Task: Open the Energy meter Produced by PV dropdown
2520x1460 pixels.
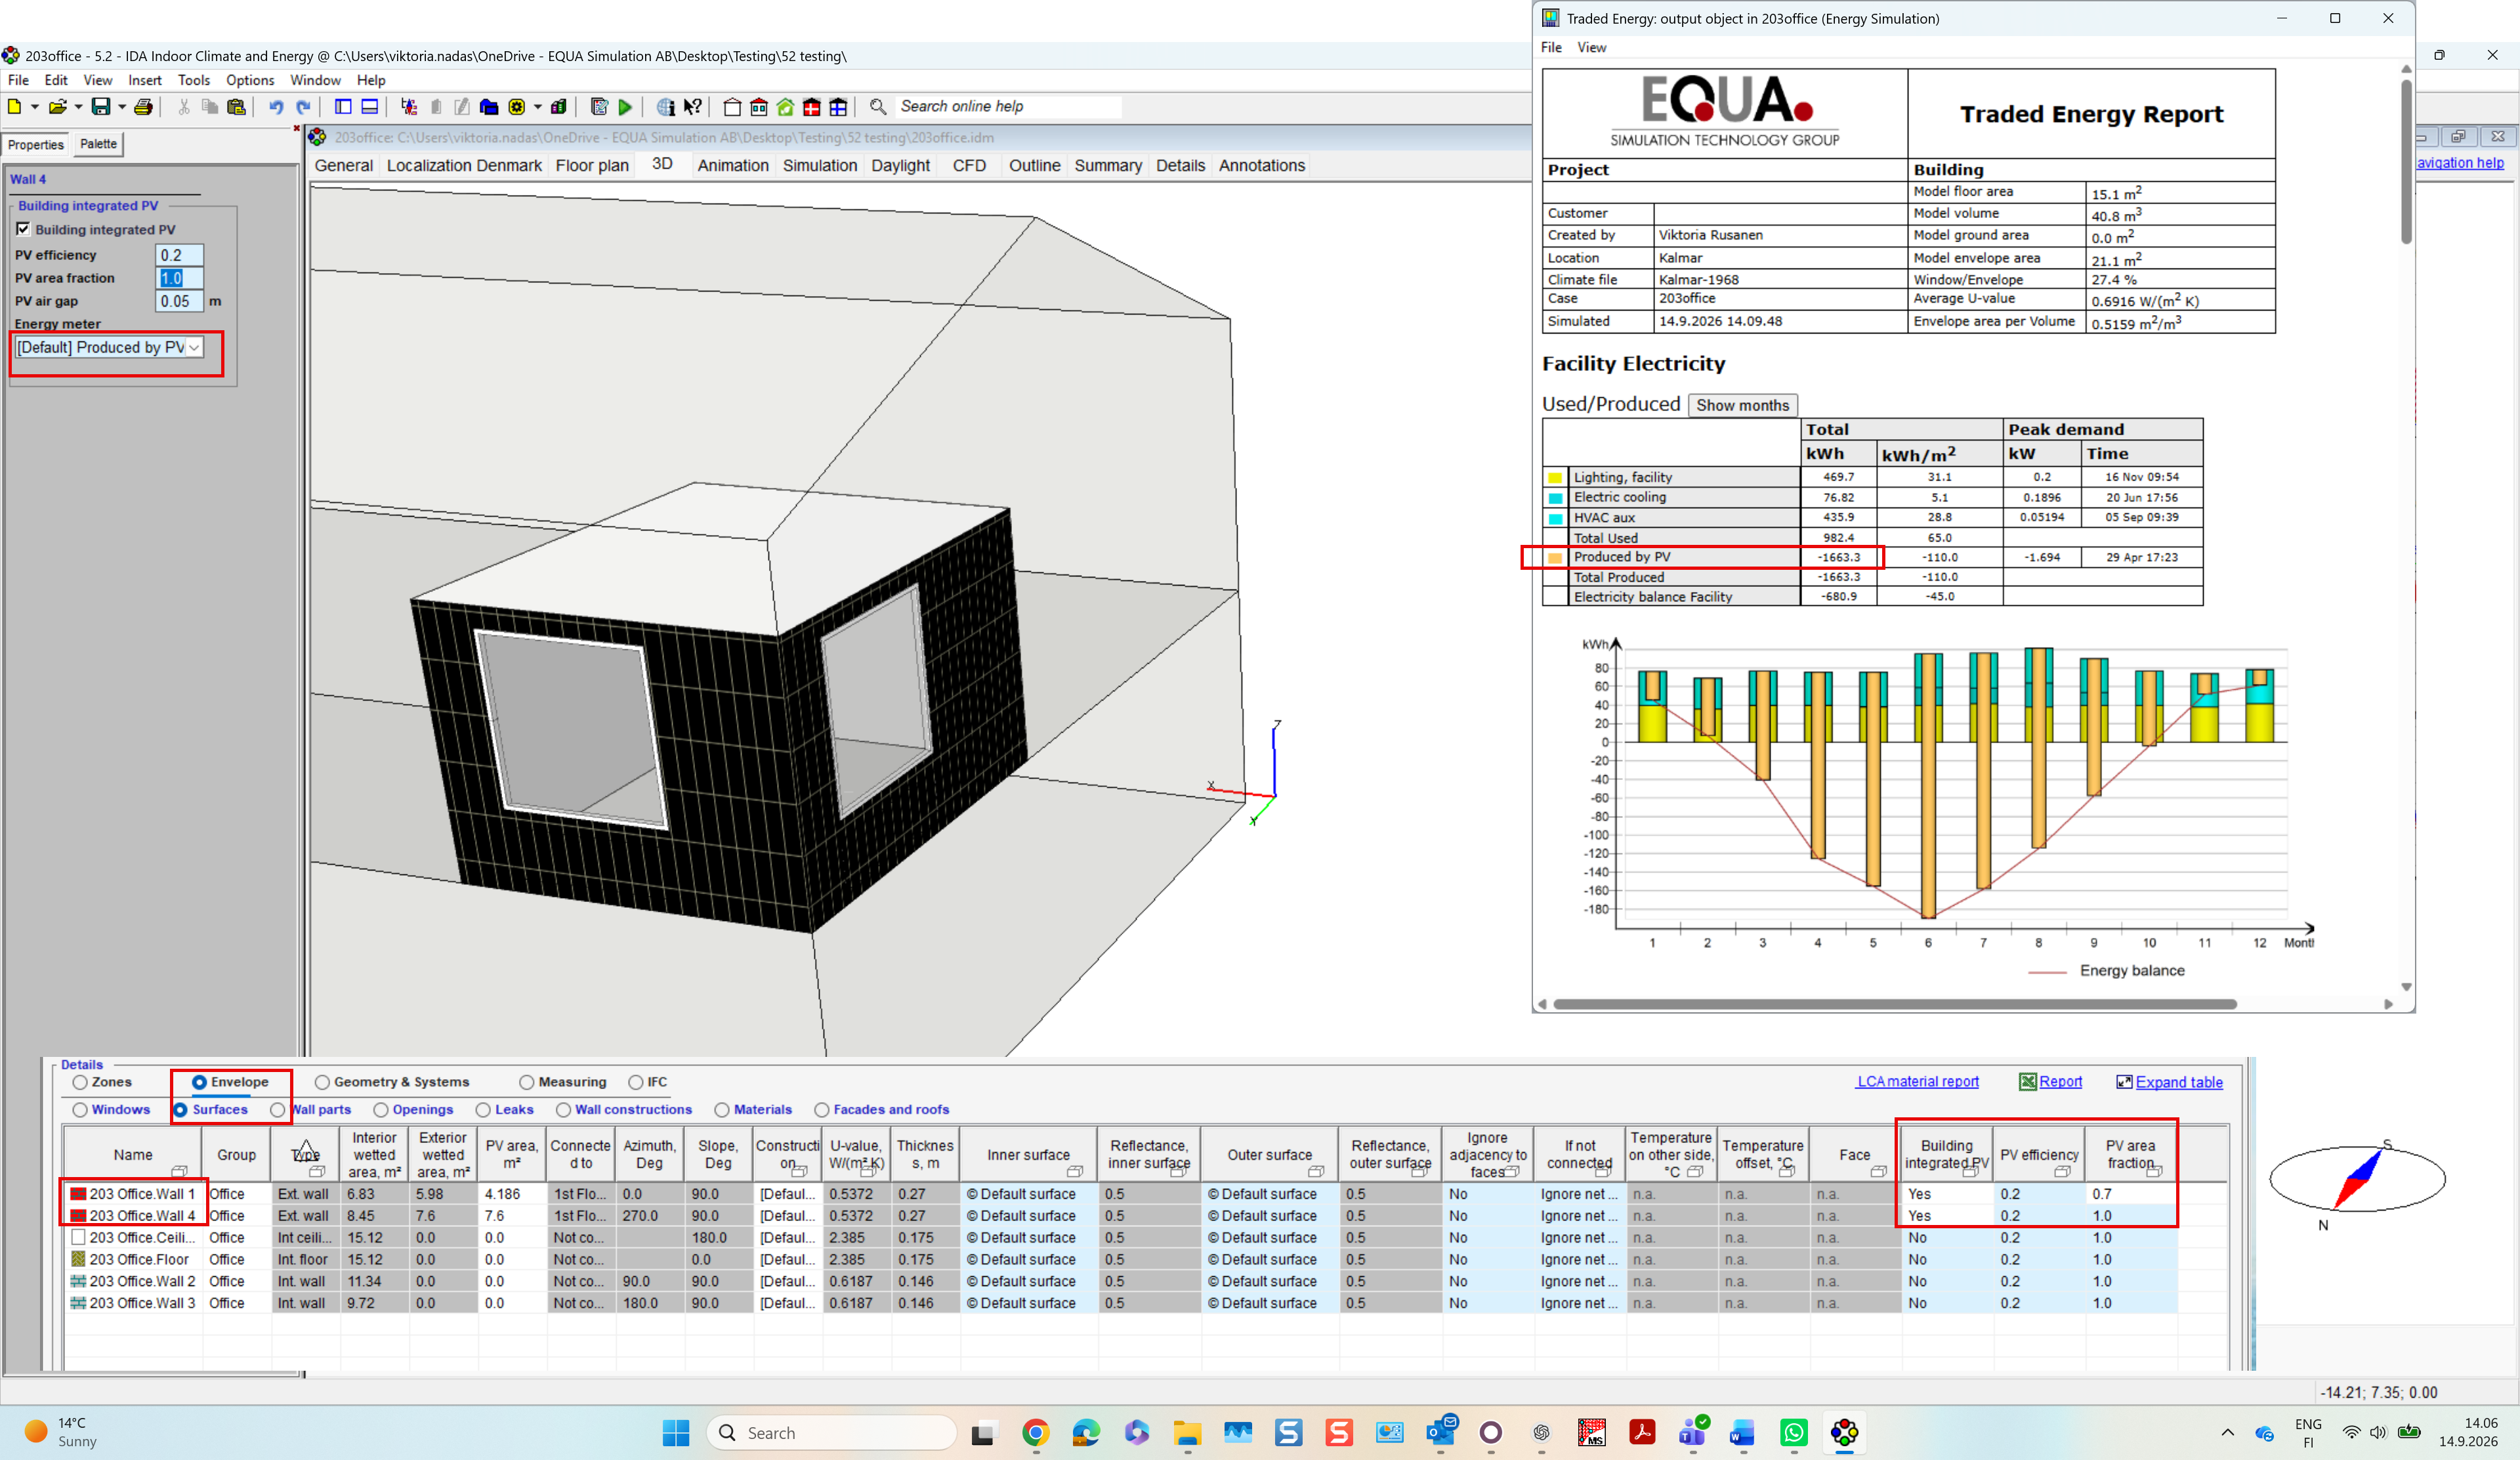Action: [x=108, y=347]
